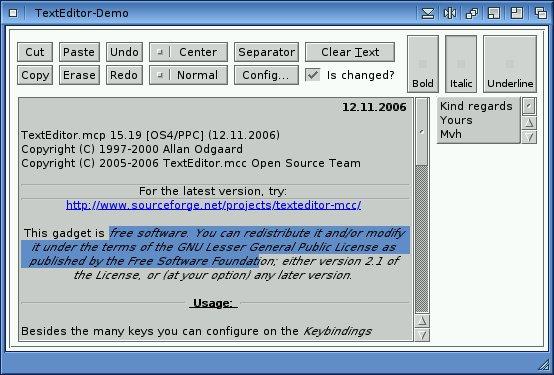Click the 'Kind regards' line in side panel
The width and height of the screenshot is (554, 375).
tap(476, 106)
